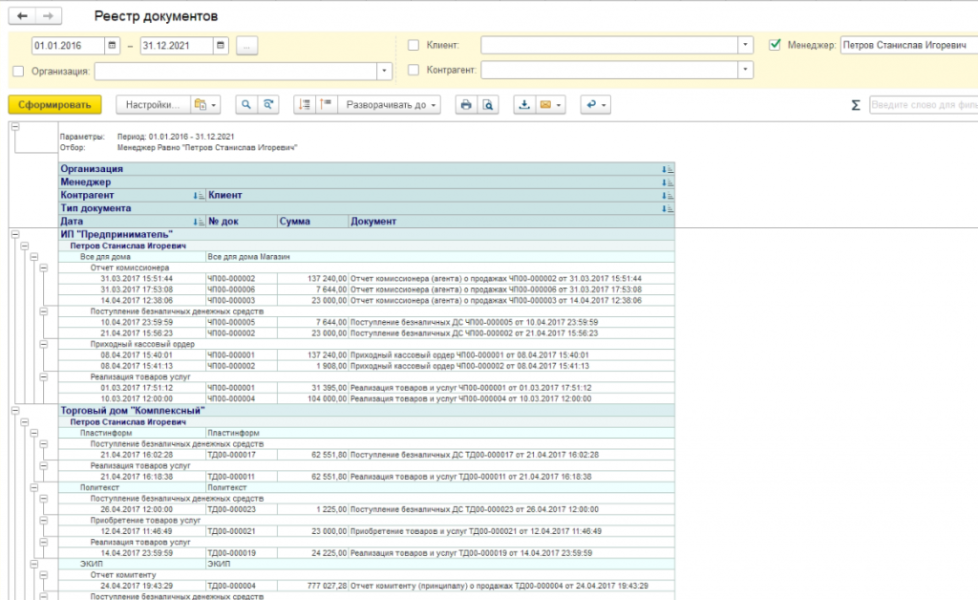Open print preview icon
Viewport: 978px width, 600px height.
[488, 104]
